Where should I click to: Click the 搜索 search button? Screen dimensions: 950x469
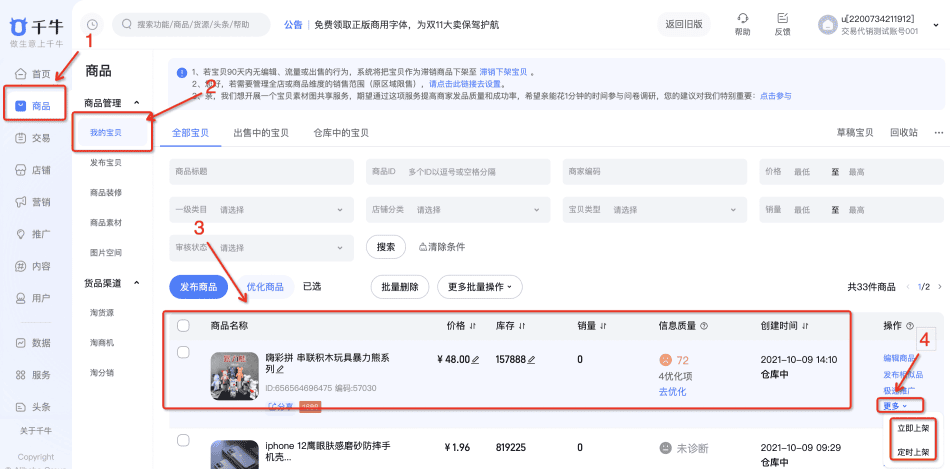pyautogui.click(x=386, y=247)
